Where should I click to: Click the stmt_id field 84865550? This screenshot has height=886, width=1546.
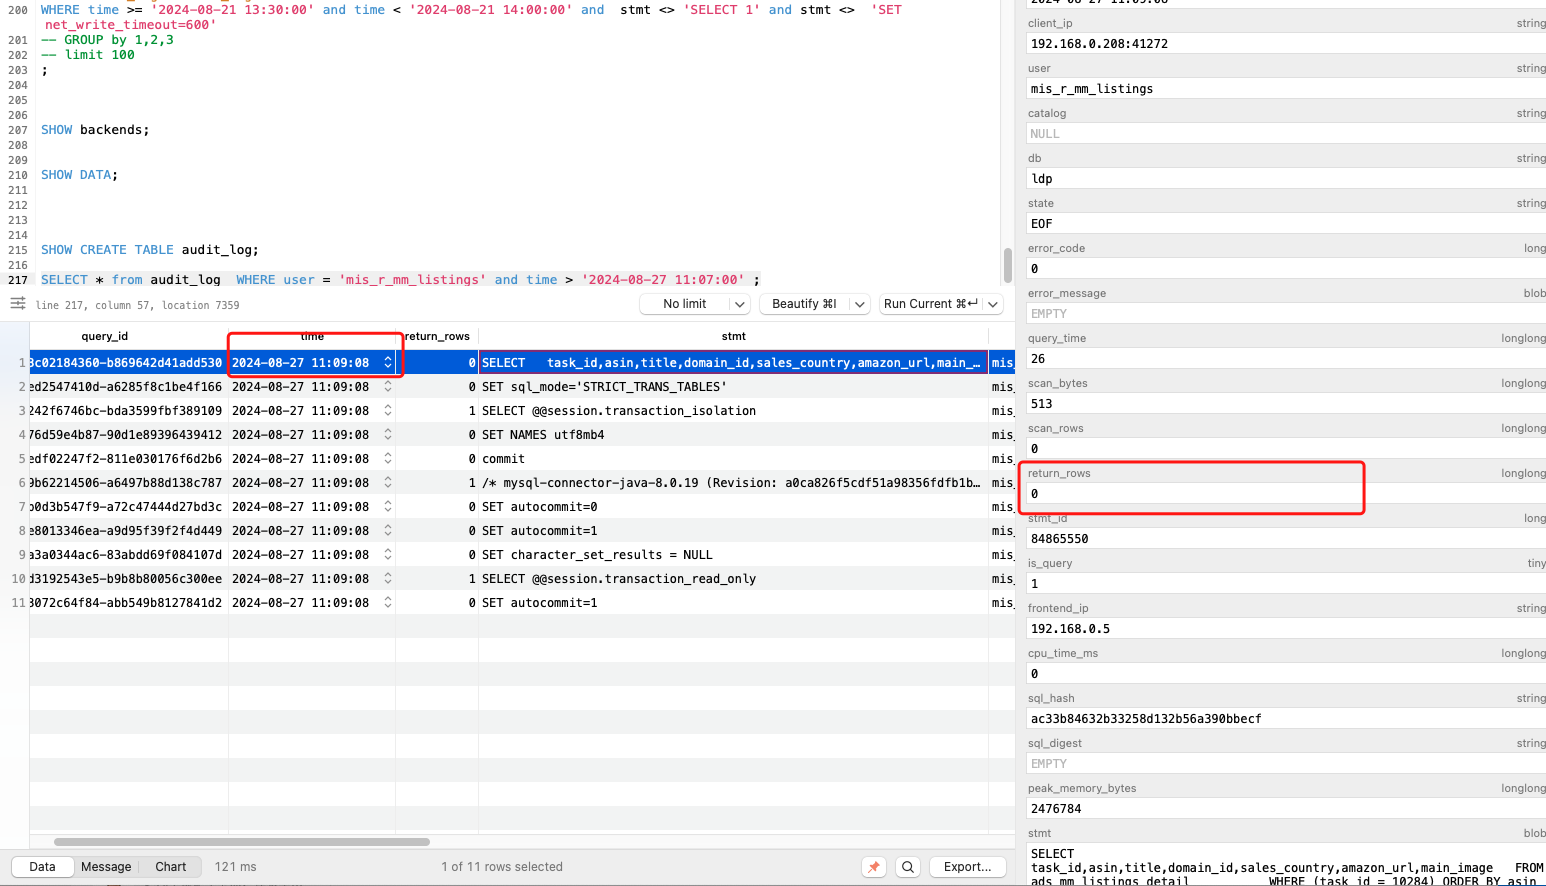[x=1286, y=539]
